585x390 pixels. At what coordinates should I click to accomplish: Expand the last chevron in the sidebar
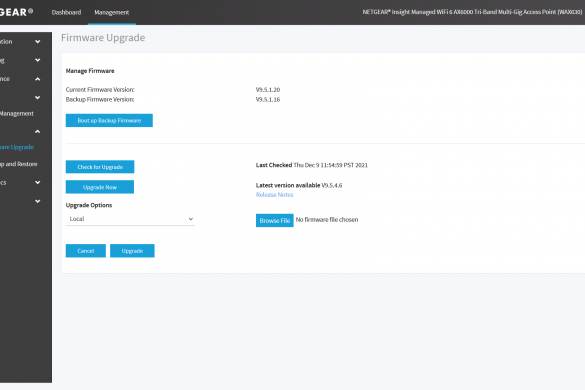[37, 201]
